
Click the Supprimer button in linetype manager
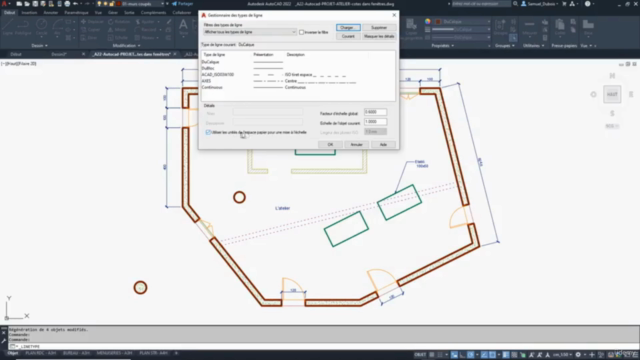click(379, 27)
